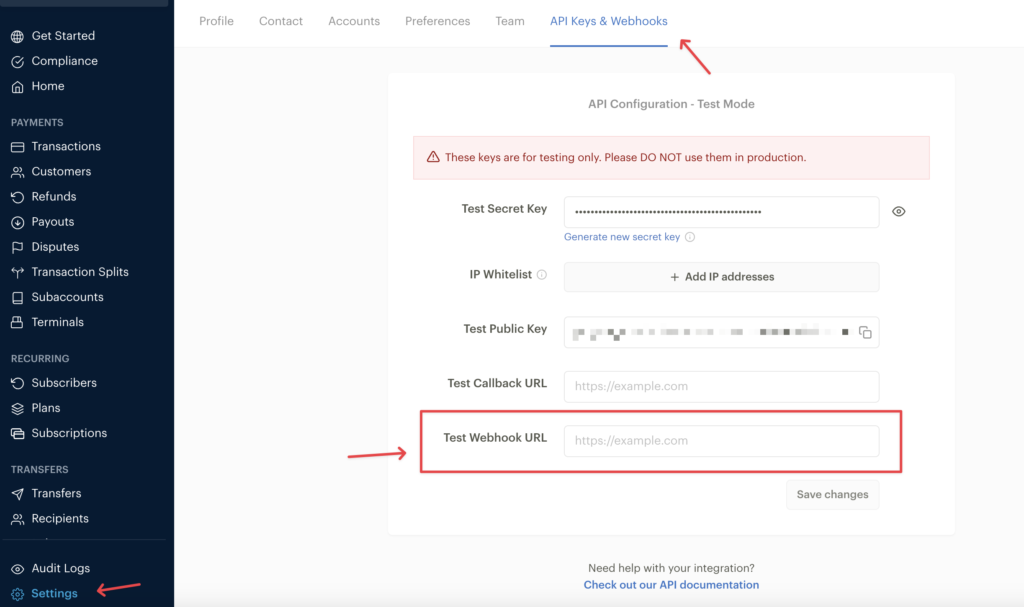
Task: Reveal the Test Secret Key with the eye icon
Action: (898, 211)
